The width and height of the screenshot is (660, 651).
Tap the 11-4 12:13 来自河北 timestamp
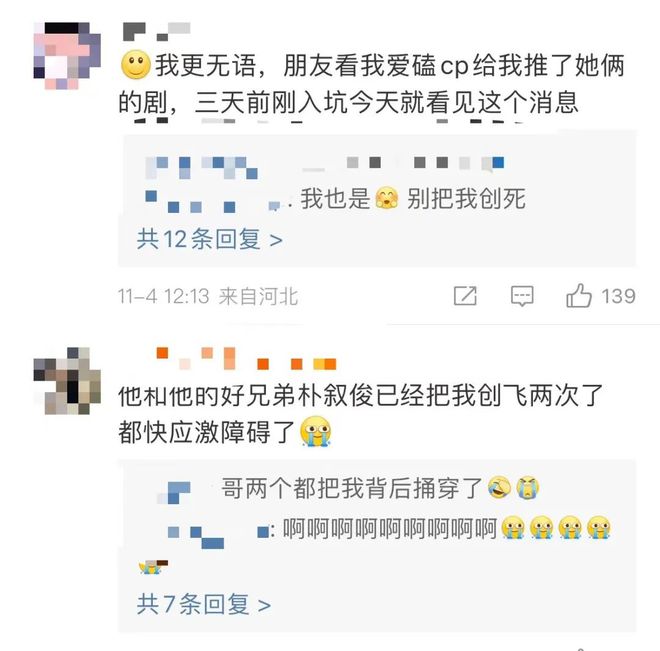point(208,296)
